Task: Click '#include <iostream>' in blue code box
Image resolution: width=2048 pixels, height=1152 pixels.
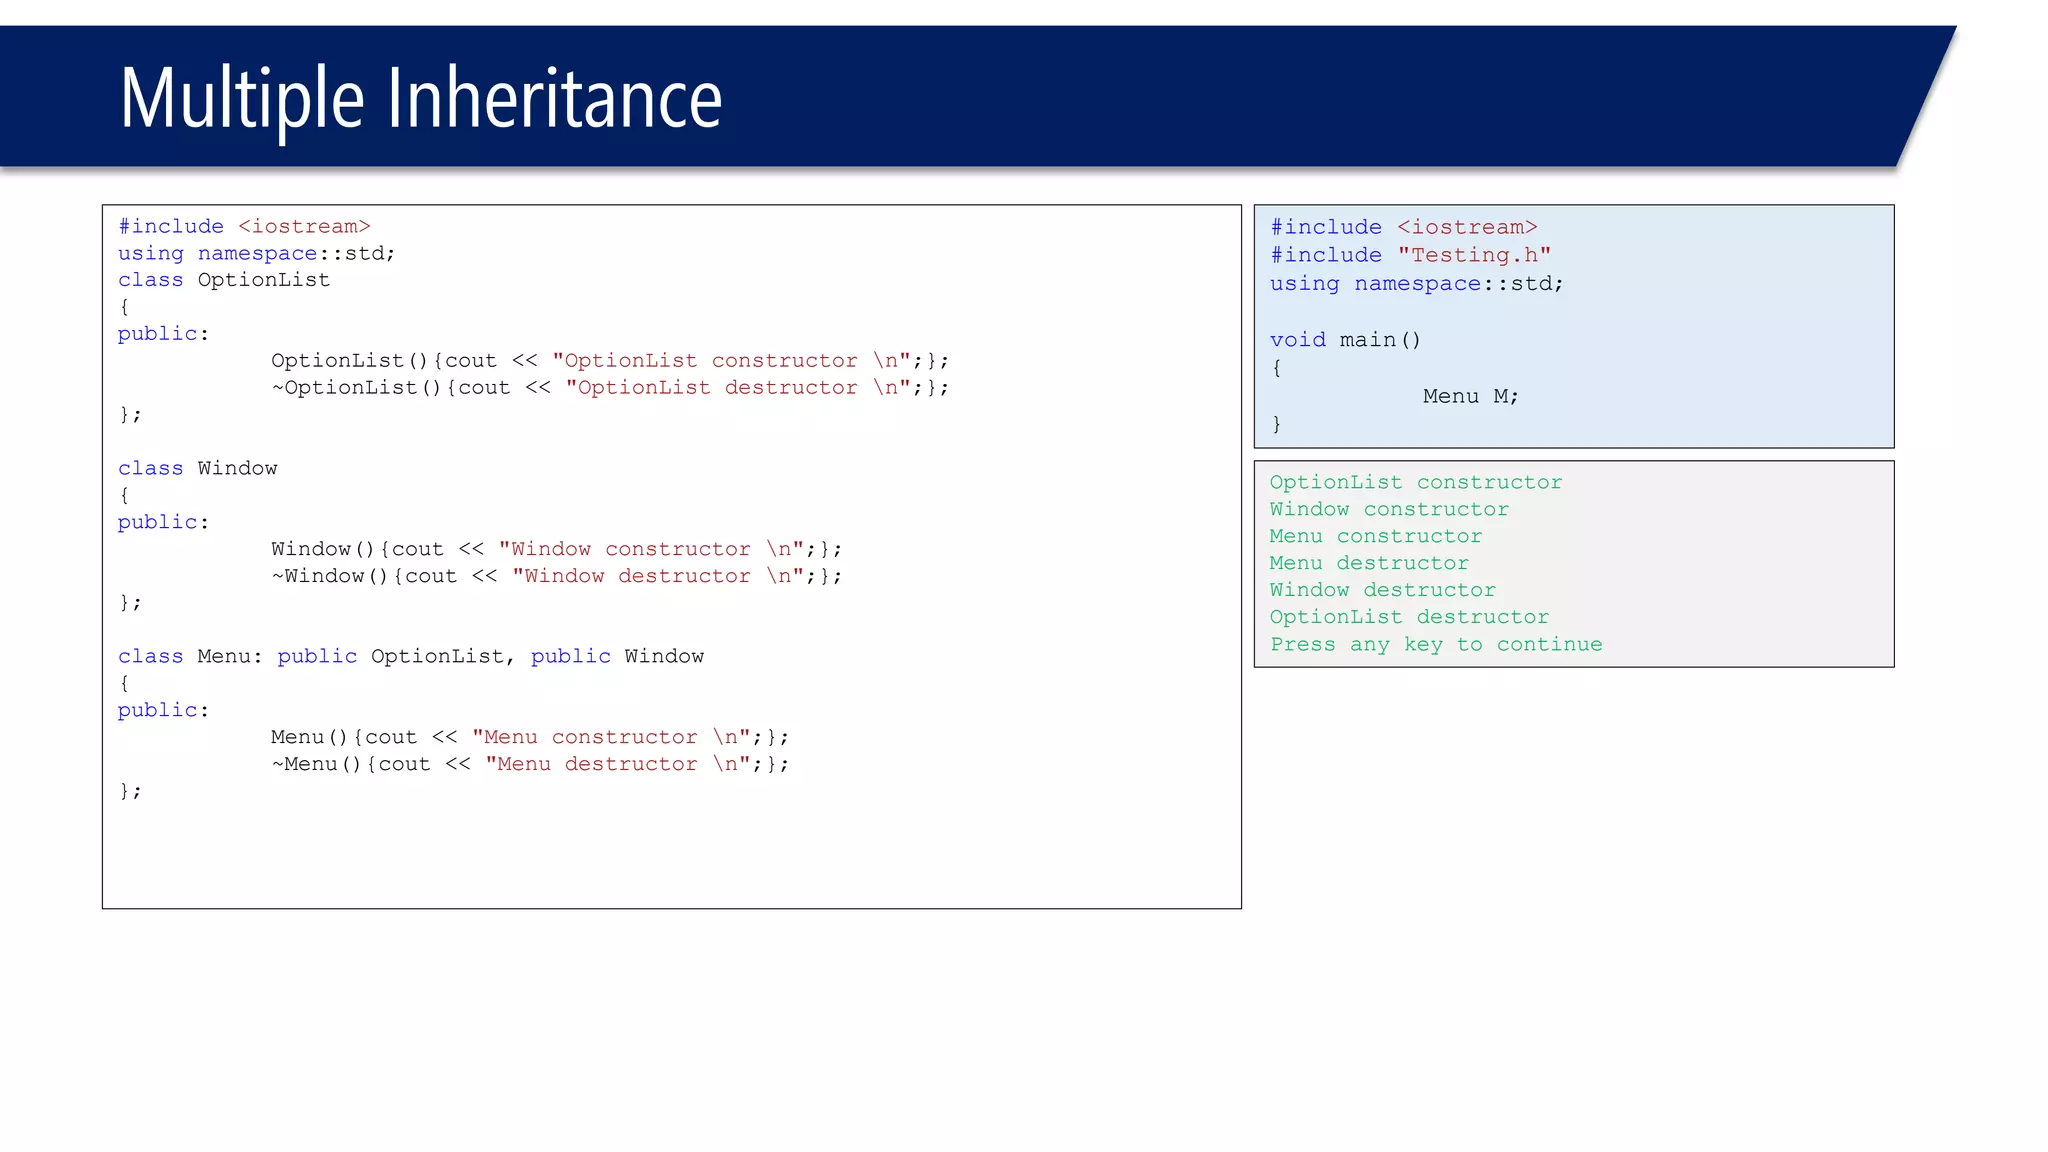Action: coord(1403,228)
